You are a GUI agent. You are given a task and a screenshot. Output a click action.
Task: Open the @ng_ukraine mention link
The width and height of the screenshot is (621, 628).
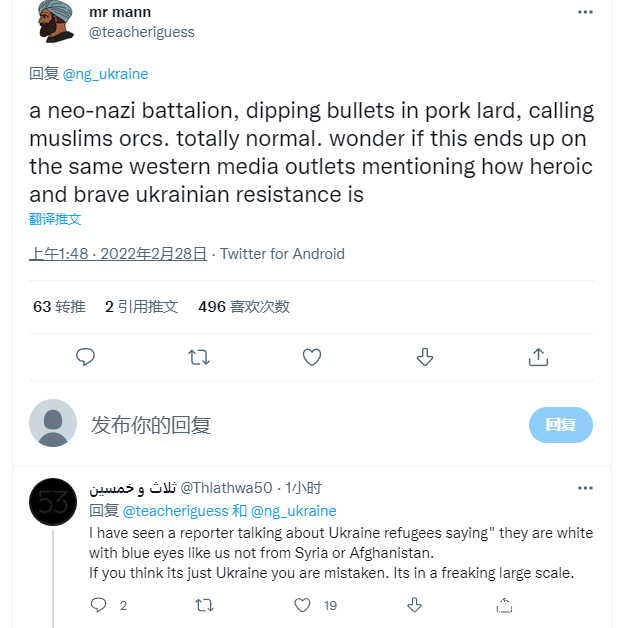tap(105, 74)
